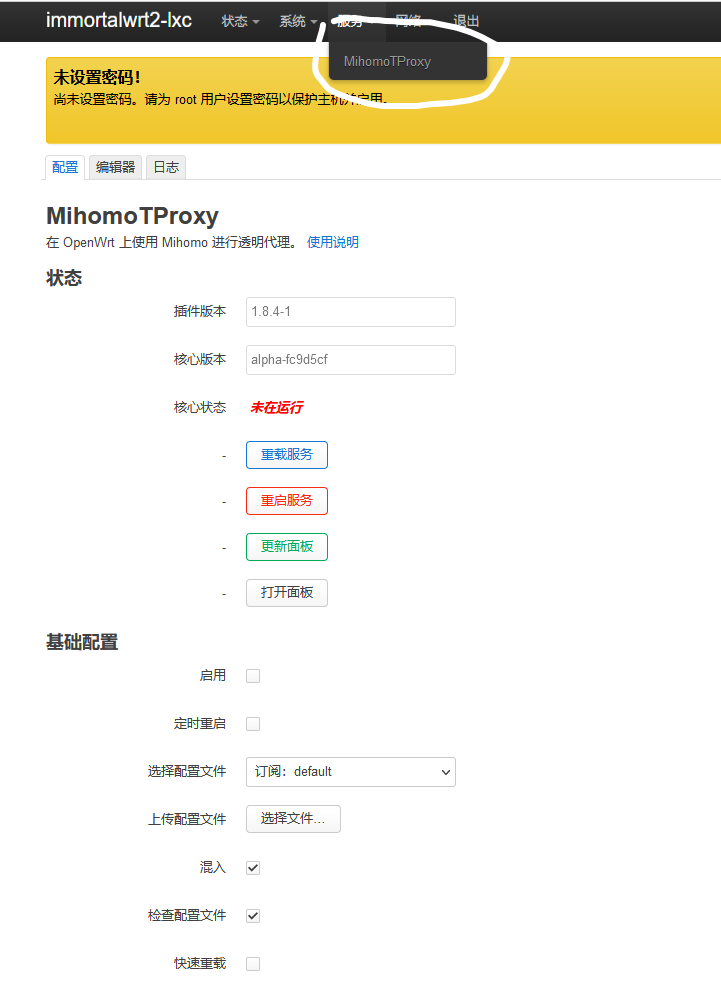The image size is (721, 992).
Task: Toggle the 定时重启 checkbox
Action: tap(253, 724)
